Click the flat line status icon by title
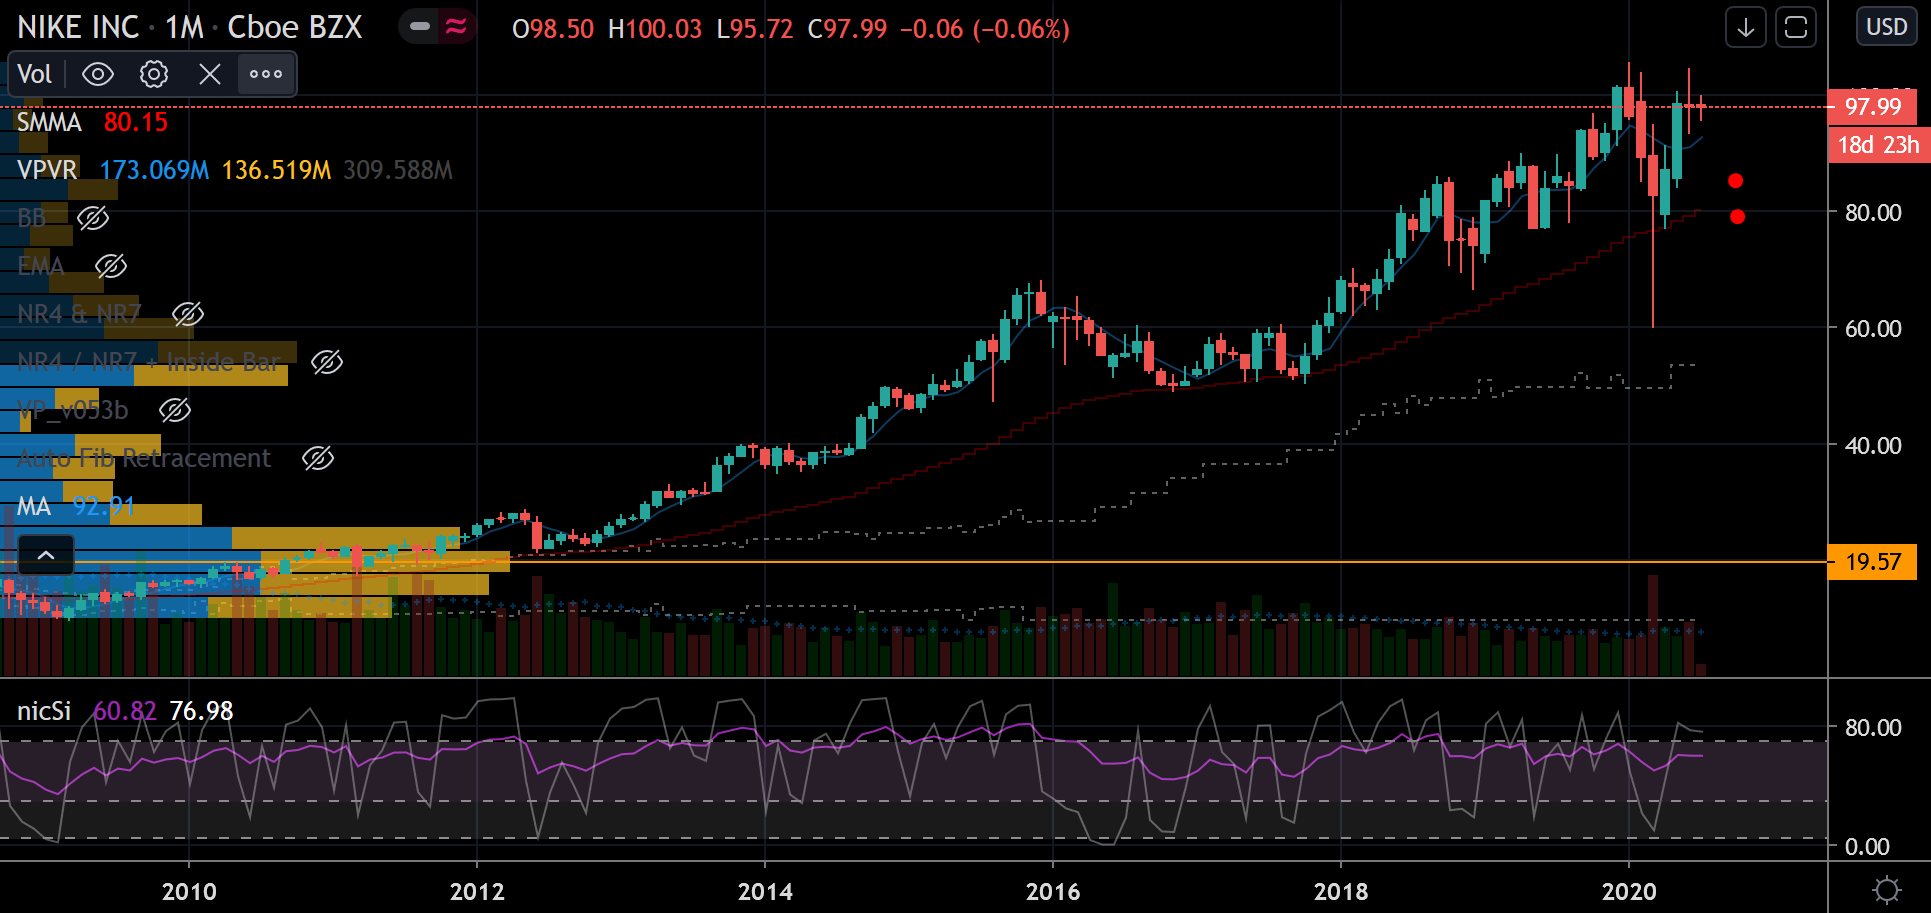Viewport: 1931px width, 913px height. 420,27
